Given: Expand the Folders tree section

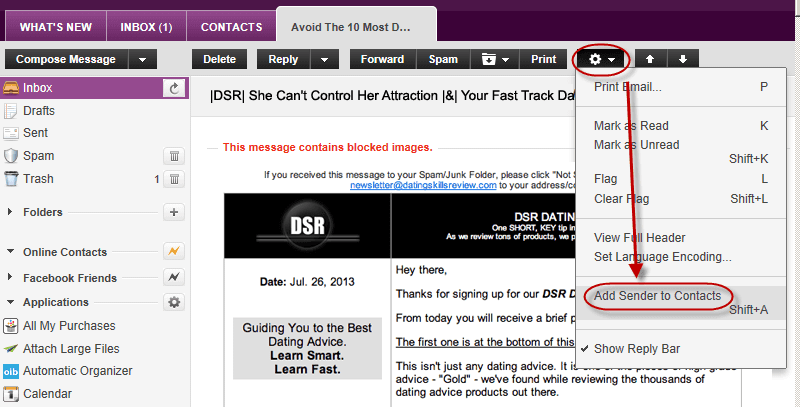Looking at the screenshot, I should tap(10, 212).
